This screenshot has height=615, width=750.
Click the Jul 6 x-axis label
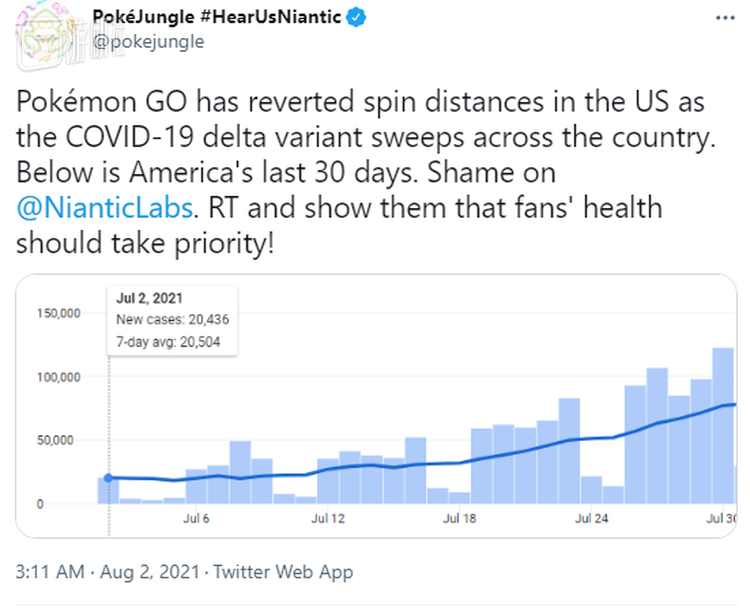[x=196, y=518]
